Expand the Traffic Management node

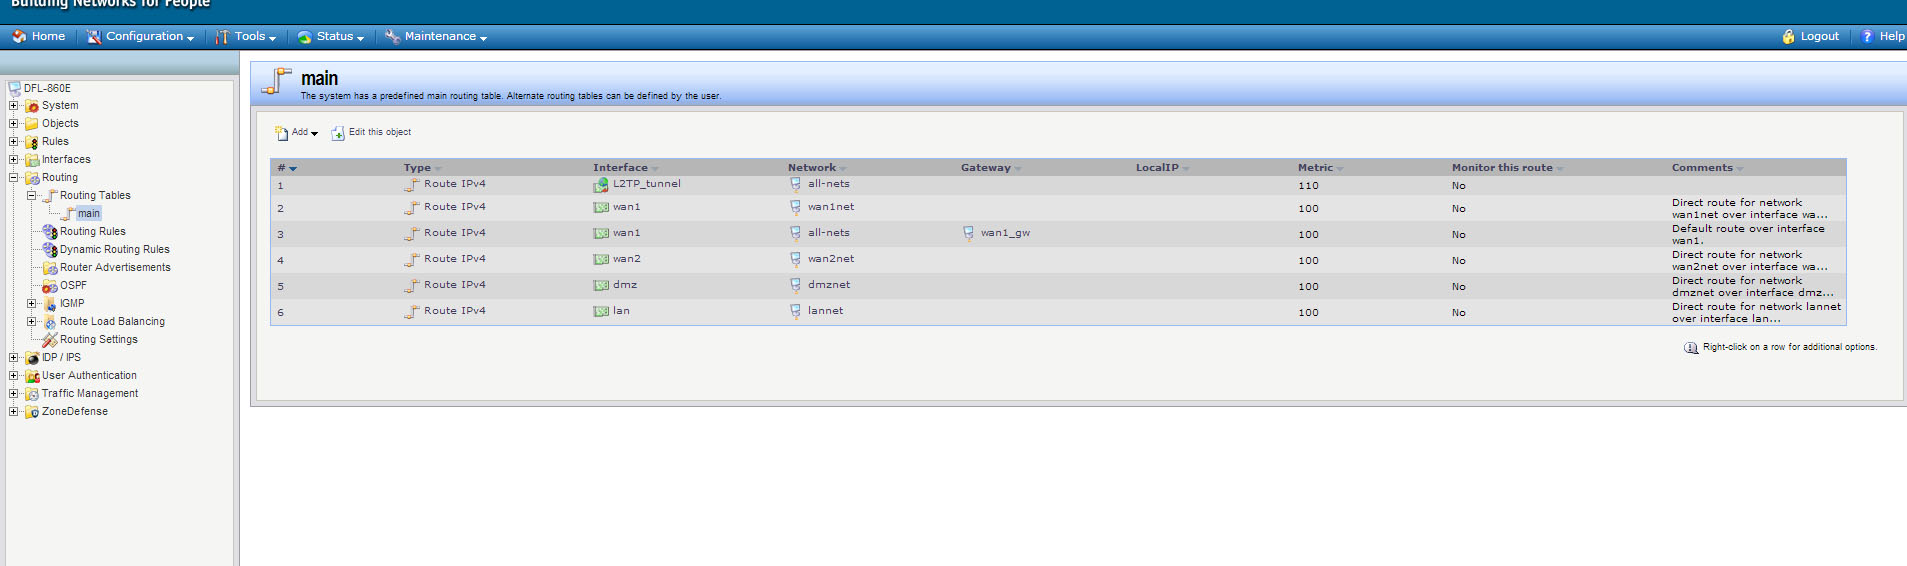click(13, 393)
